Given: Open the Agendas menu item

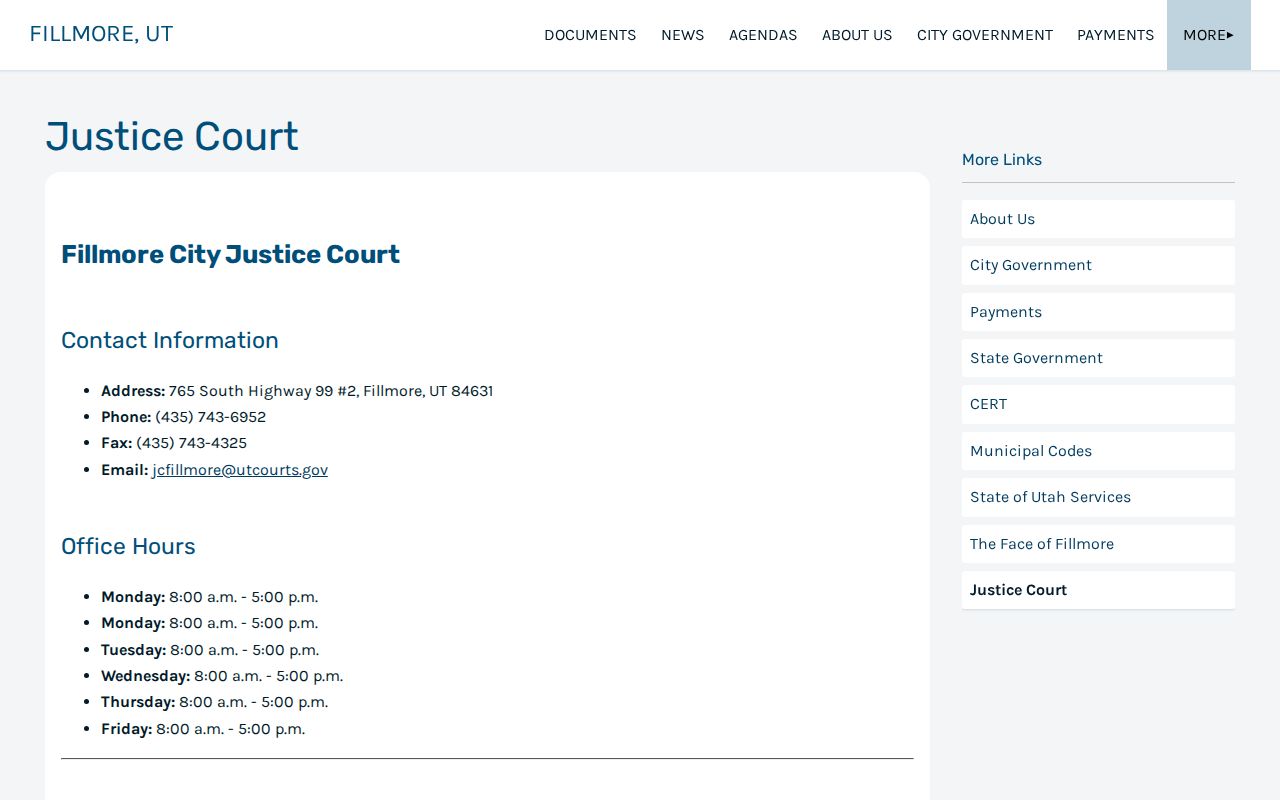Looking at the screenshot, I should (x=763, y=35).
